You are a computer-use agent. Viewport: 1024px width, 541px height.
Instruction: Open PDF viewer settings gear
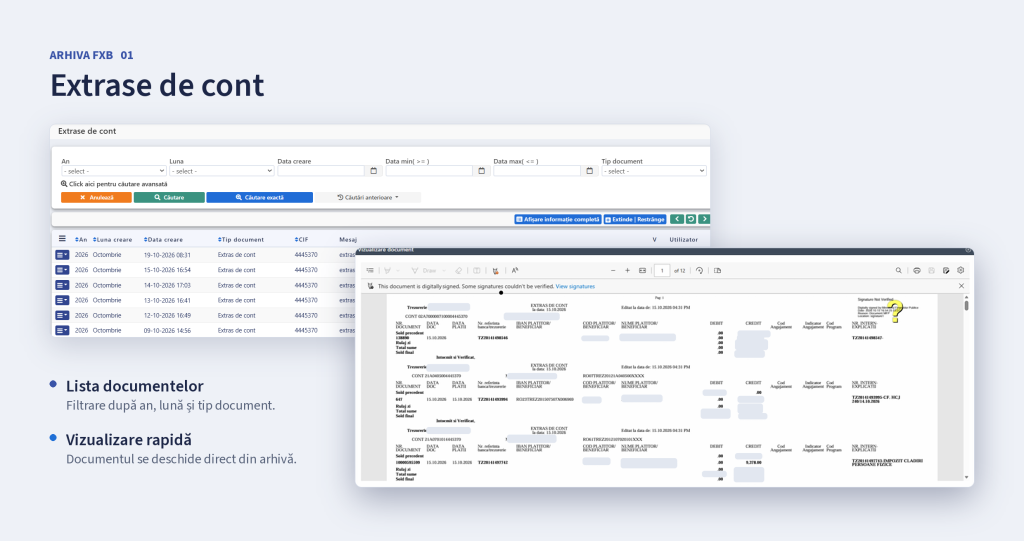tap(961, 270)
